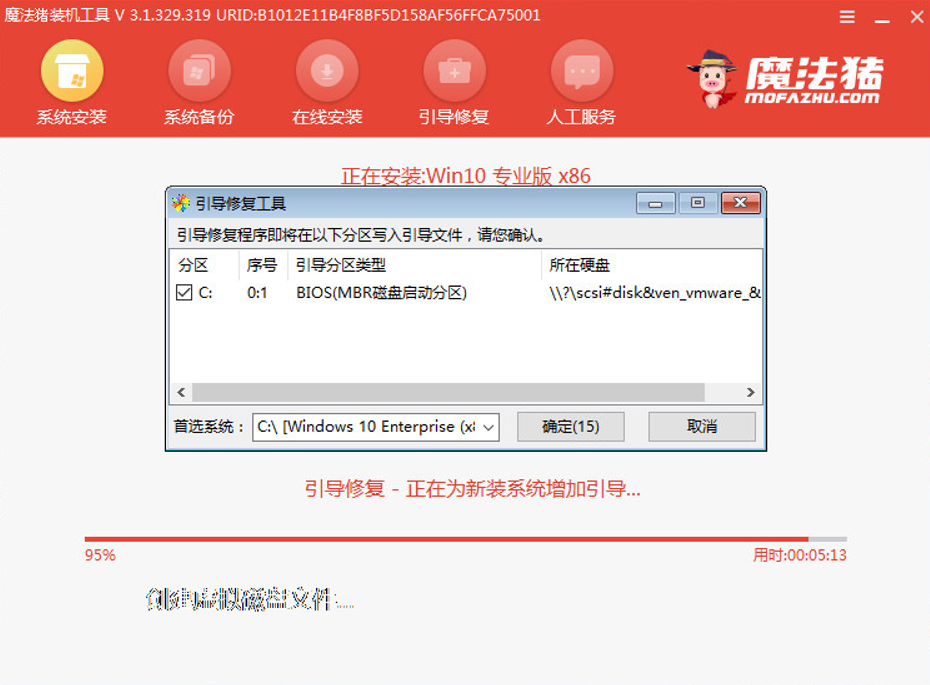Image resolution: width=930 pixels, height=685 pixels.
Task: Select the 系统安装 system install icon
Action: pyautogui.click(x=71, y=73)
